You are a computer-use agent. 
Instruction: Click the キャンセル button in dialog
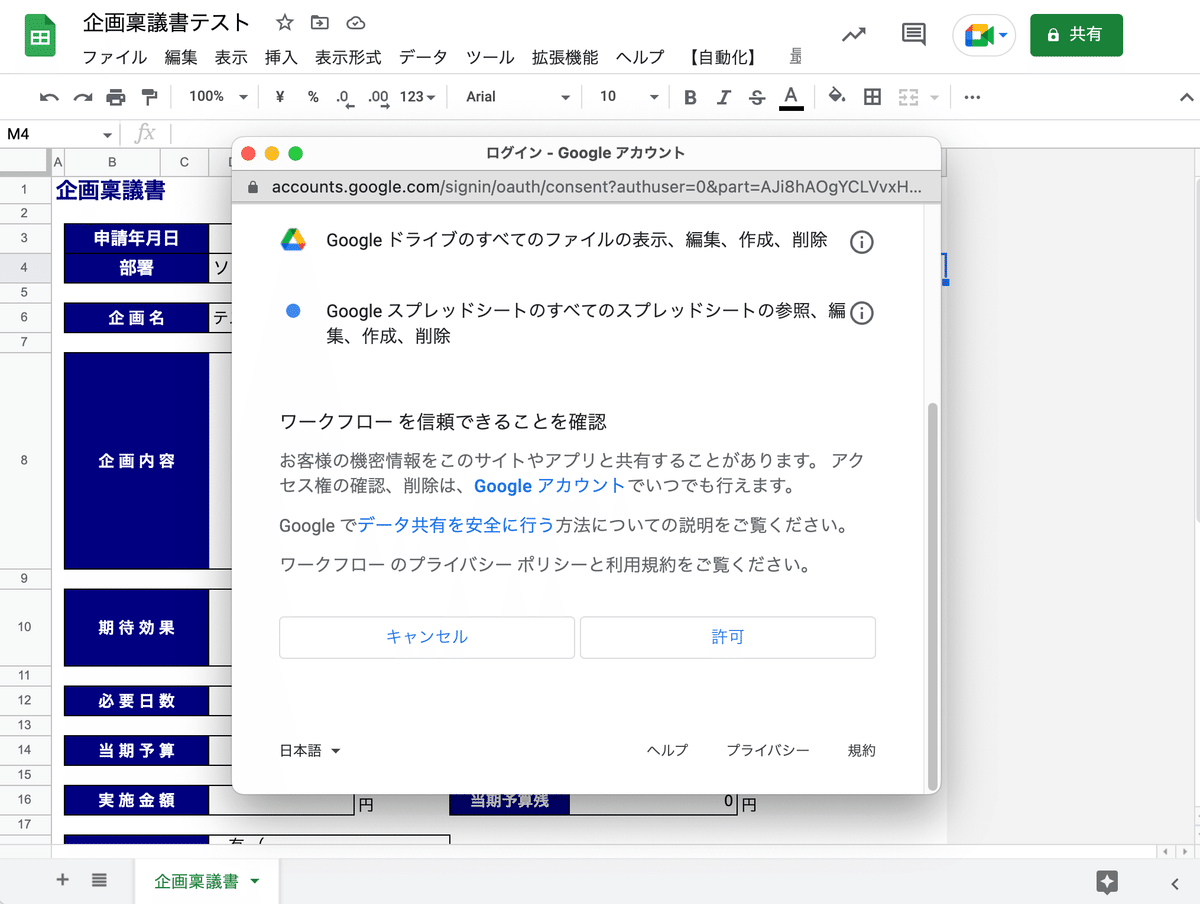pyautogui.click(x=427, y=637)
